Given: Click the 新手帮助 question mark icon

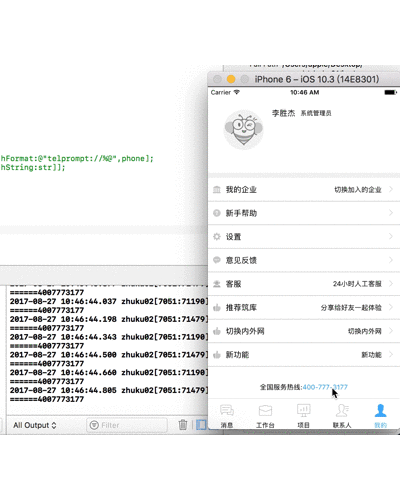Looking at the screenshot, I should 217,213.
